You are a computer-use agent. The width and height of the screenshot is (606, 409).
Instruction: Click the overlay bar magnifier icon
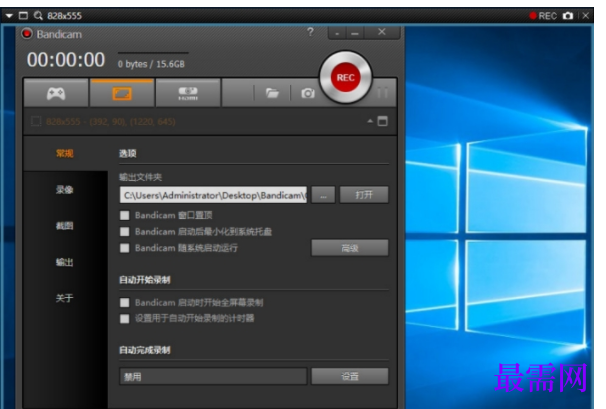pos(38,15)
